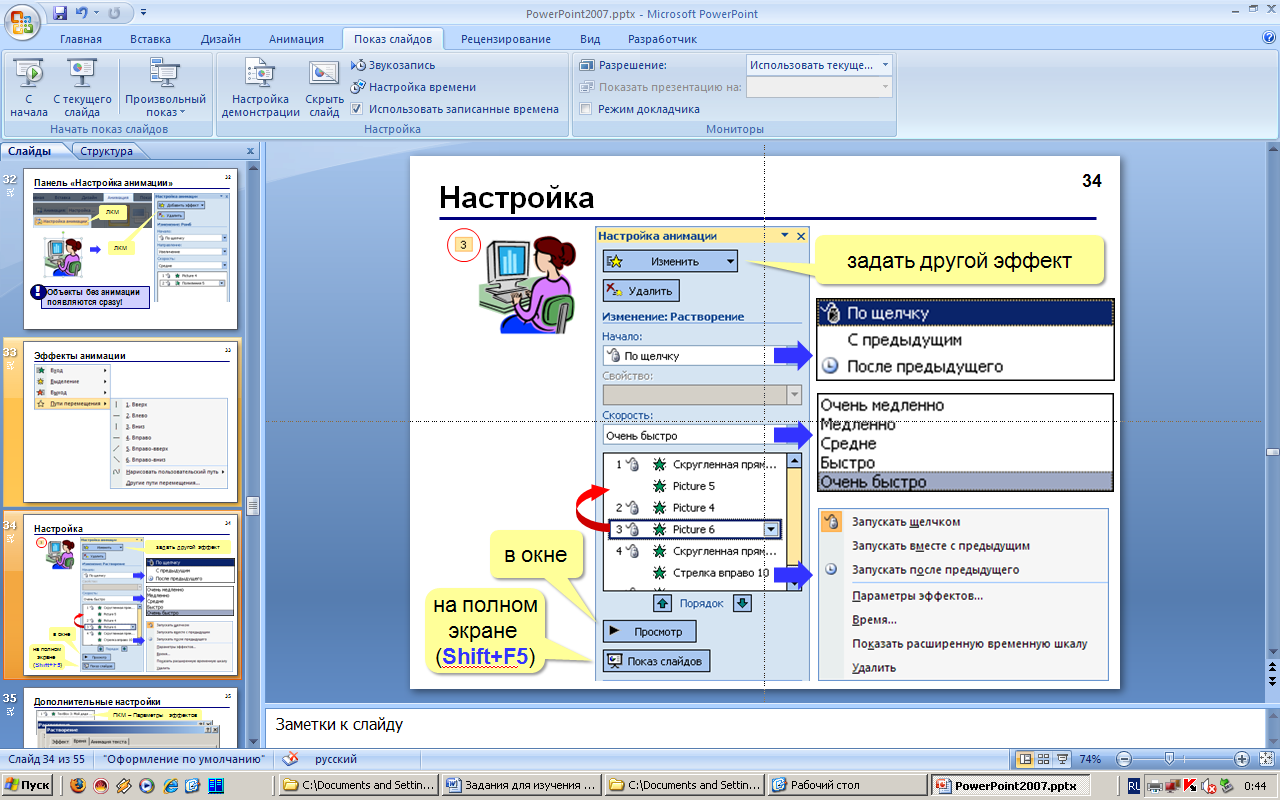Save the presentation from the quick access toolbar
Viewport: 1280px width, 800px height.
pyautogui.click(x=60, y=14)
